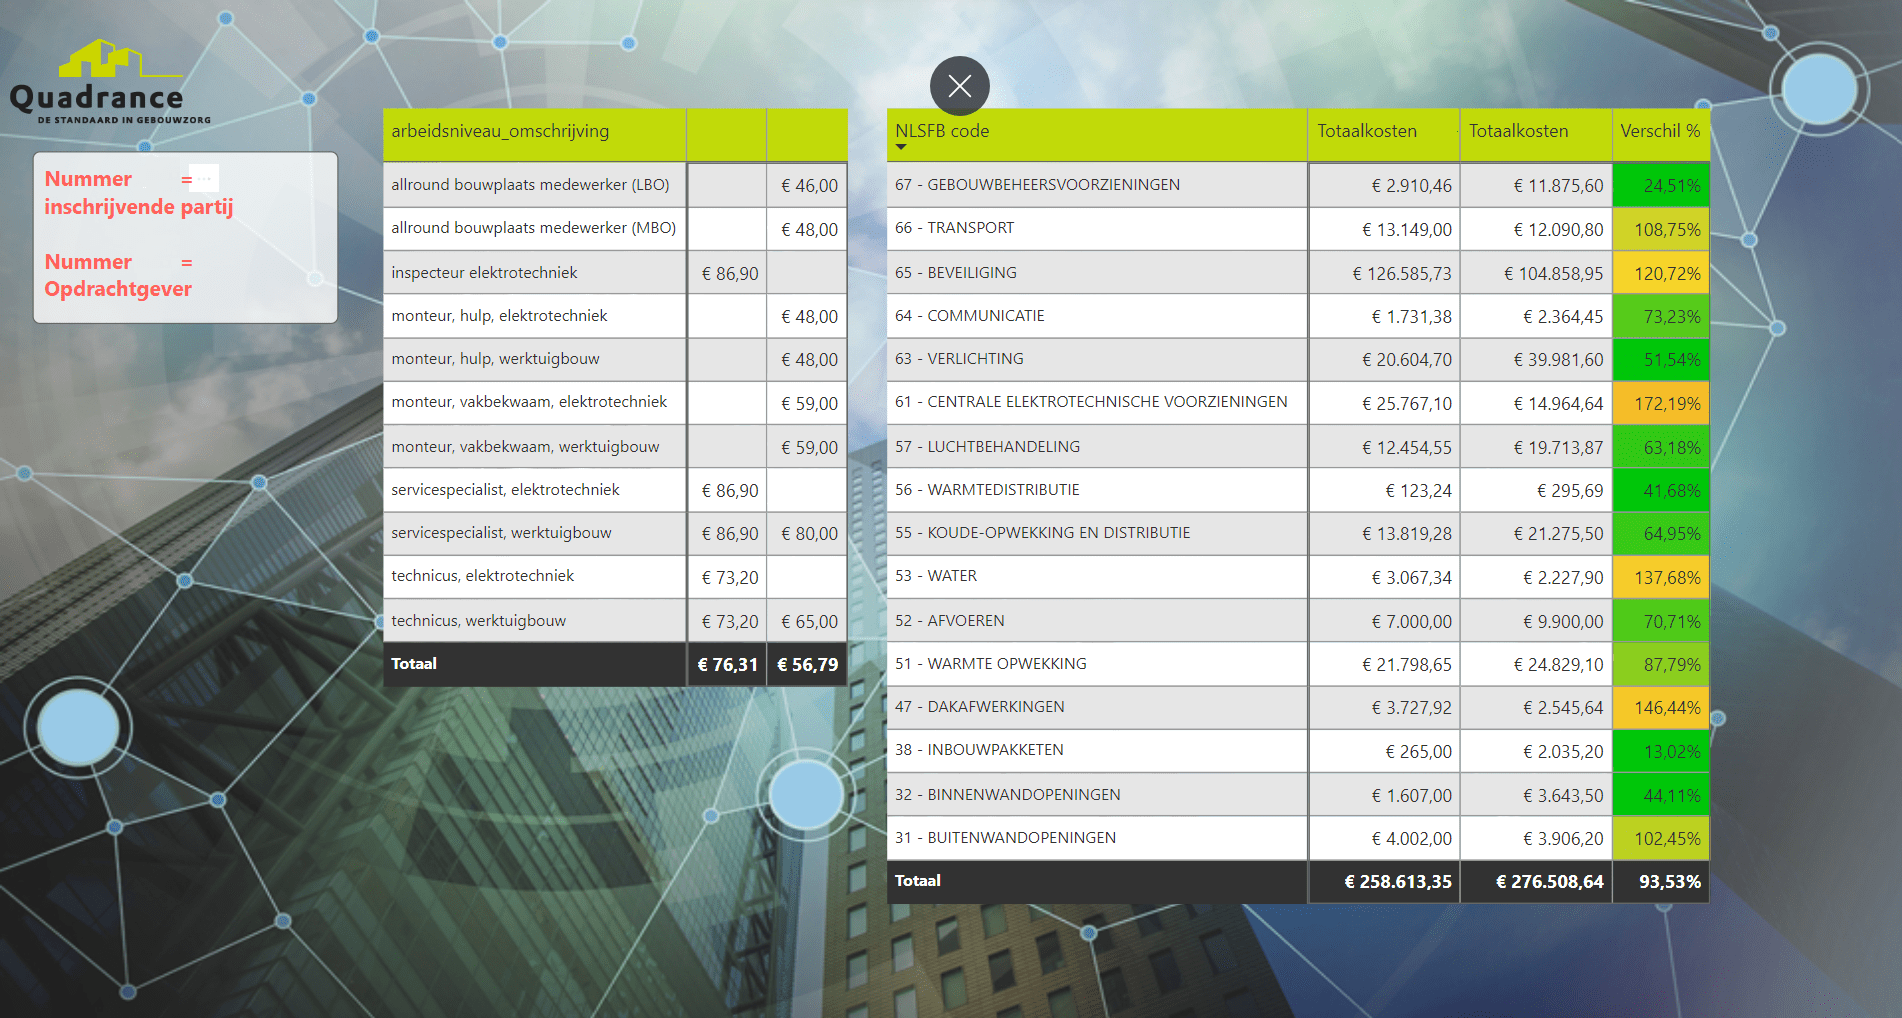
Task: Sort by the Verschil % column header
Action: coord(1659,132)
